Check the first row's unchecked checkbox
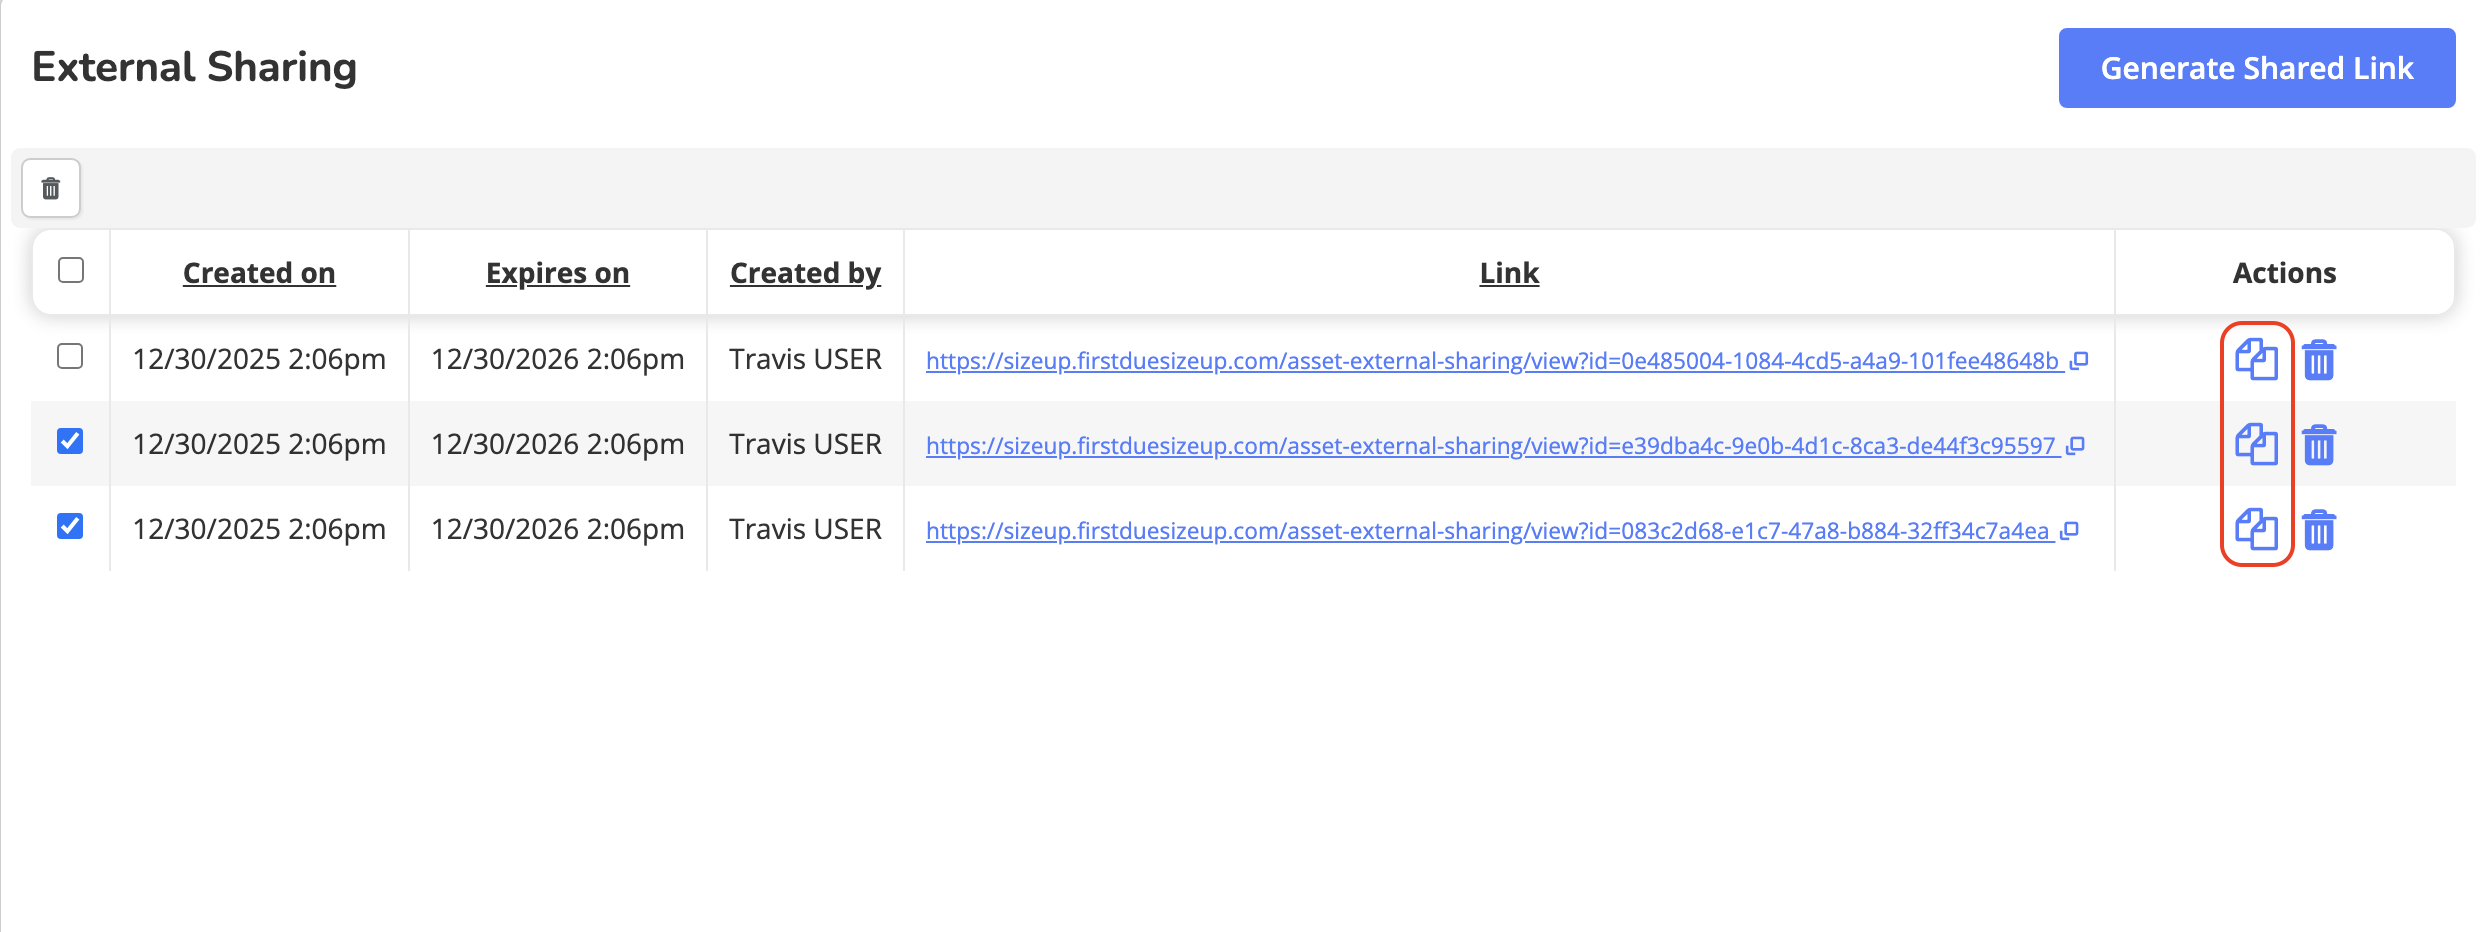This screenshot has height=932, width=2484. pyautogui.click(x=70, y=356)
